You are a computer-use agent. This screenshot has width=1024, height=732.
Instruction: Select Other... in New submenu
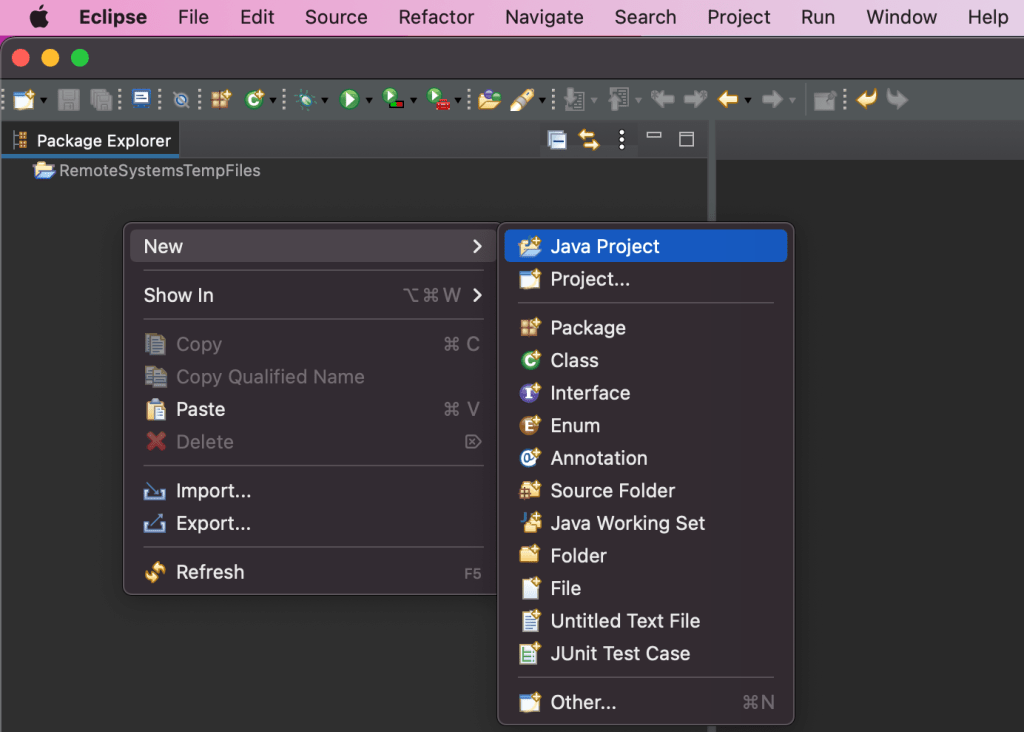(x=646, y=703)
